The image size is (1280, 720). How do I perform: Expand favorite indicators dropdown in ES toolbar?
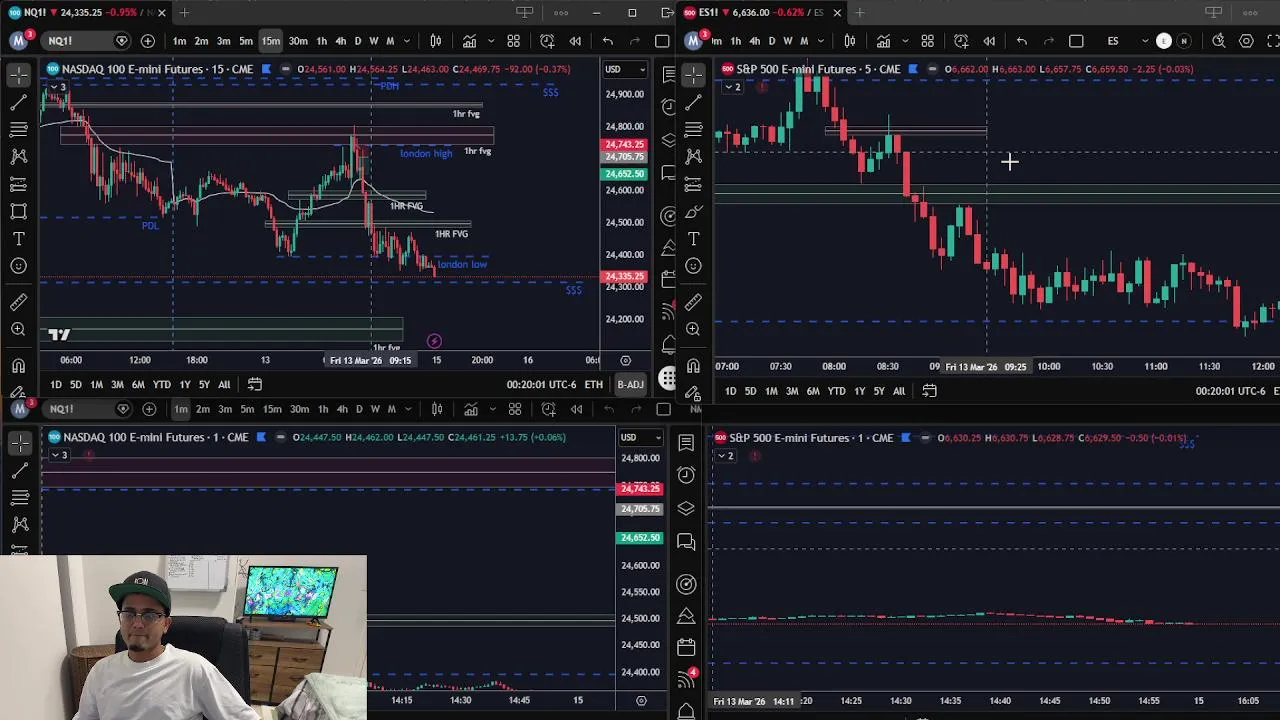(904, 41)
